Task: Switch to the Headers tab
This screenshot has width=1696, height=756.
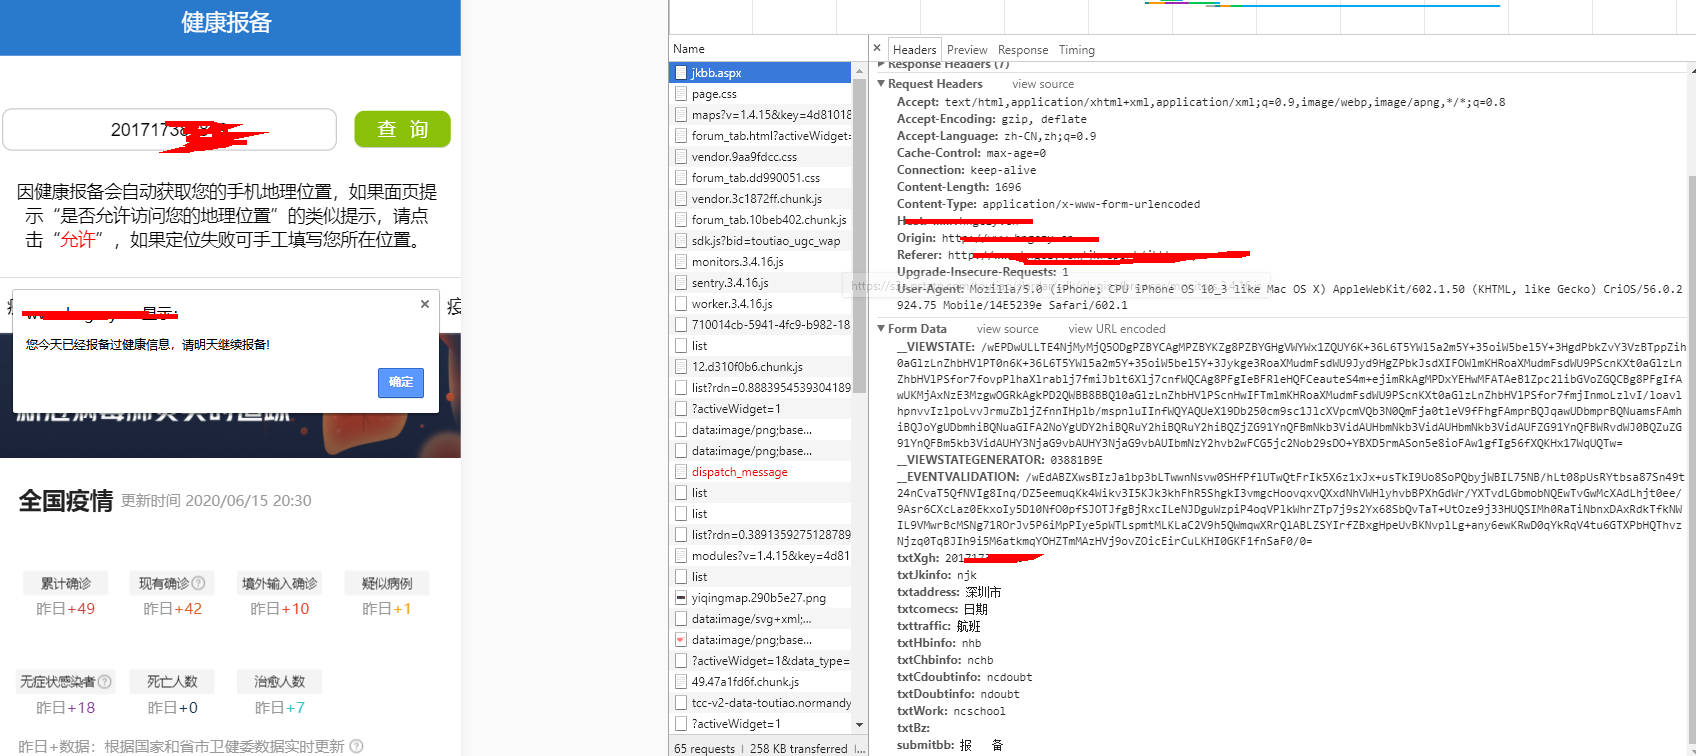Action: [x=914, y=50]
